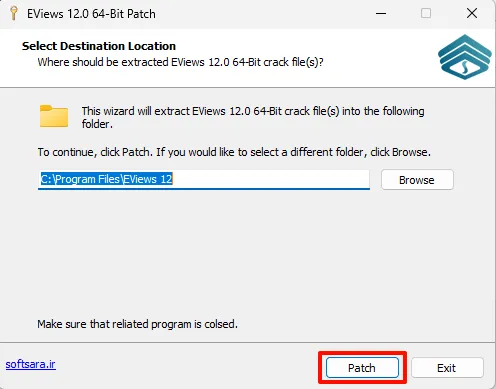Click the white S letter inside the logo

coord(465,68)
